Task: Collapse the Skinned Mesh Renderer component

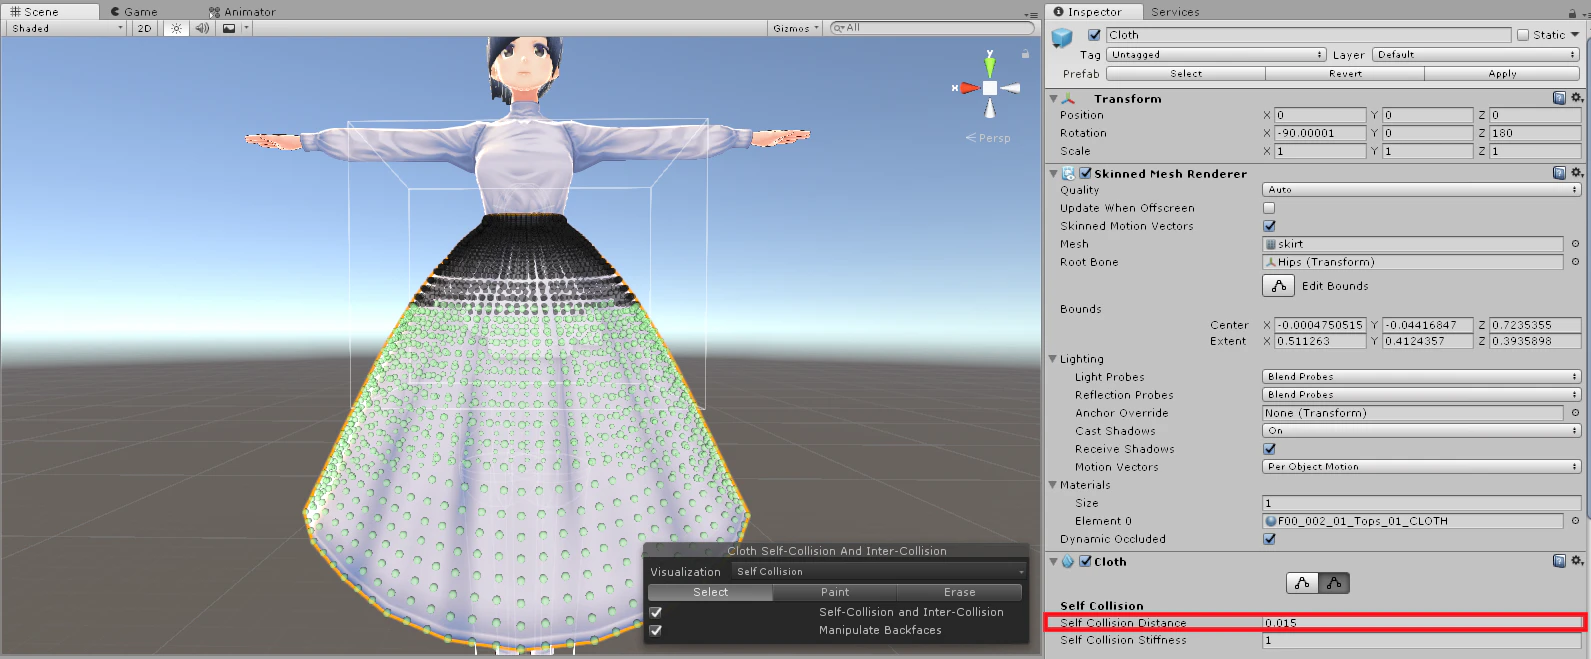Action: pyautogui.click(x=1053, y=174)
